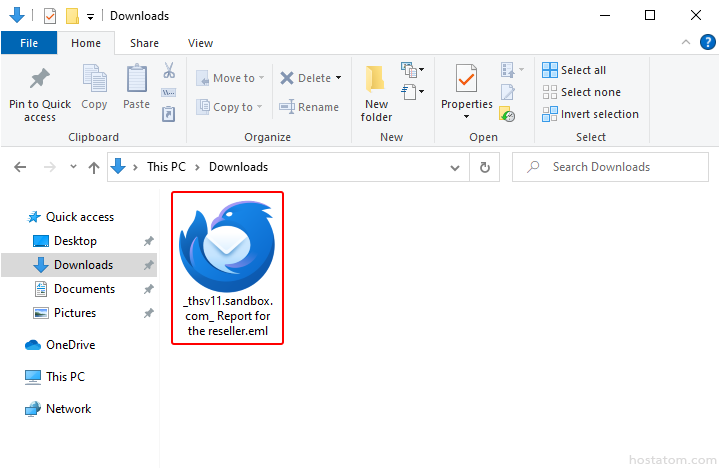Click Invert selection in ribbon

(x=590, y=114)
